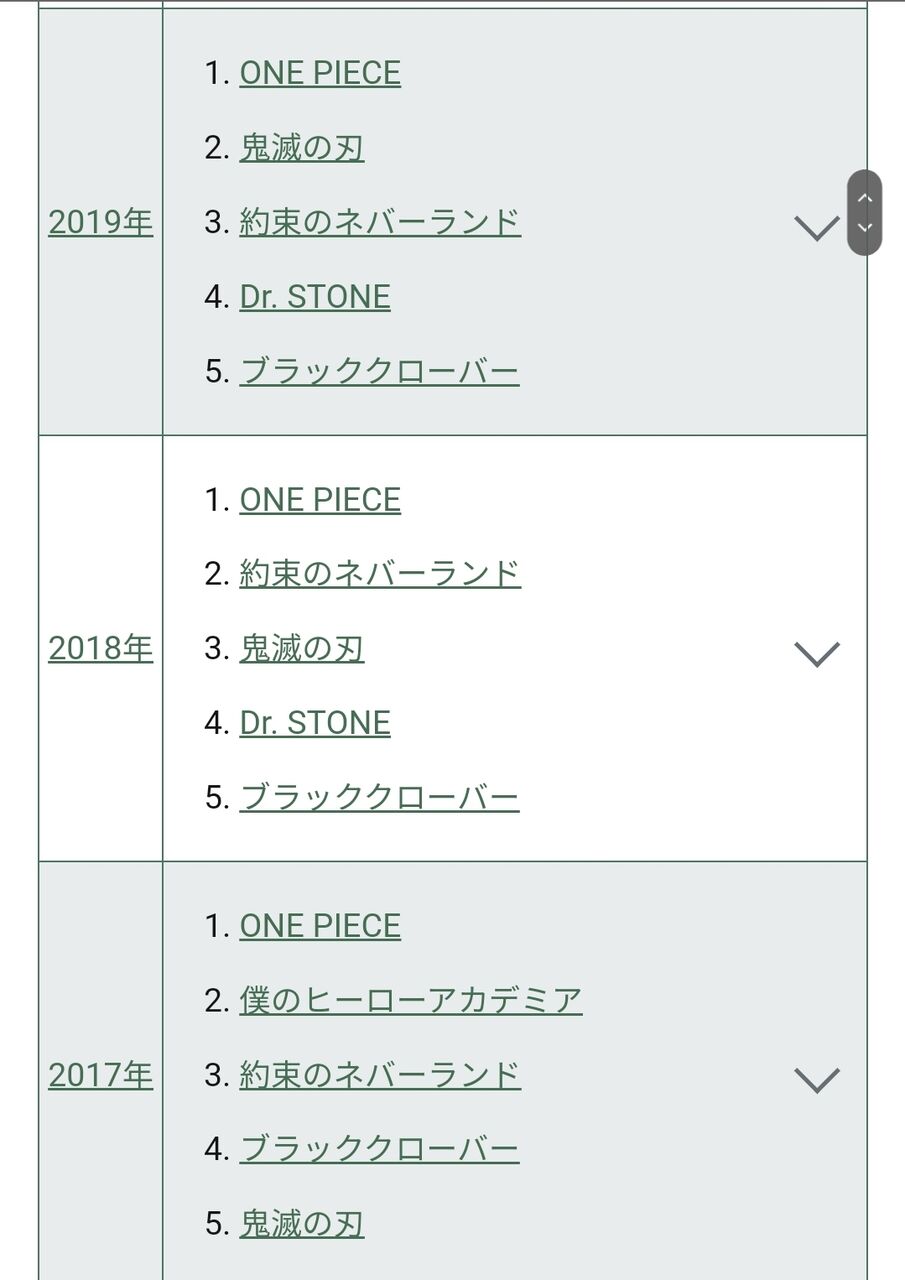The width and height of the screenshot is (905, 1280).
Task: Open ブラッククローバー ranked fifth in 2018
Action: (380, 798)
